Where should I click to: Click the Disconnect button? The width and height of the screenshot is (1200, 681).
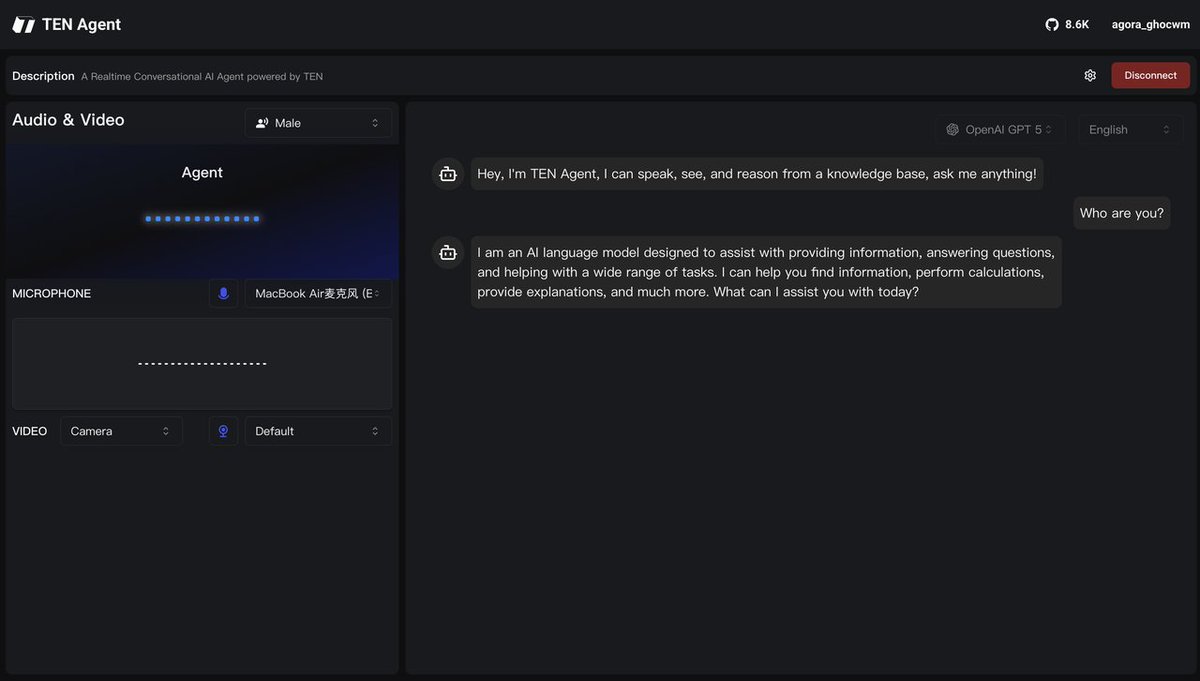point(1150,73)
